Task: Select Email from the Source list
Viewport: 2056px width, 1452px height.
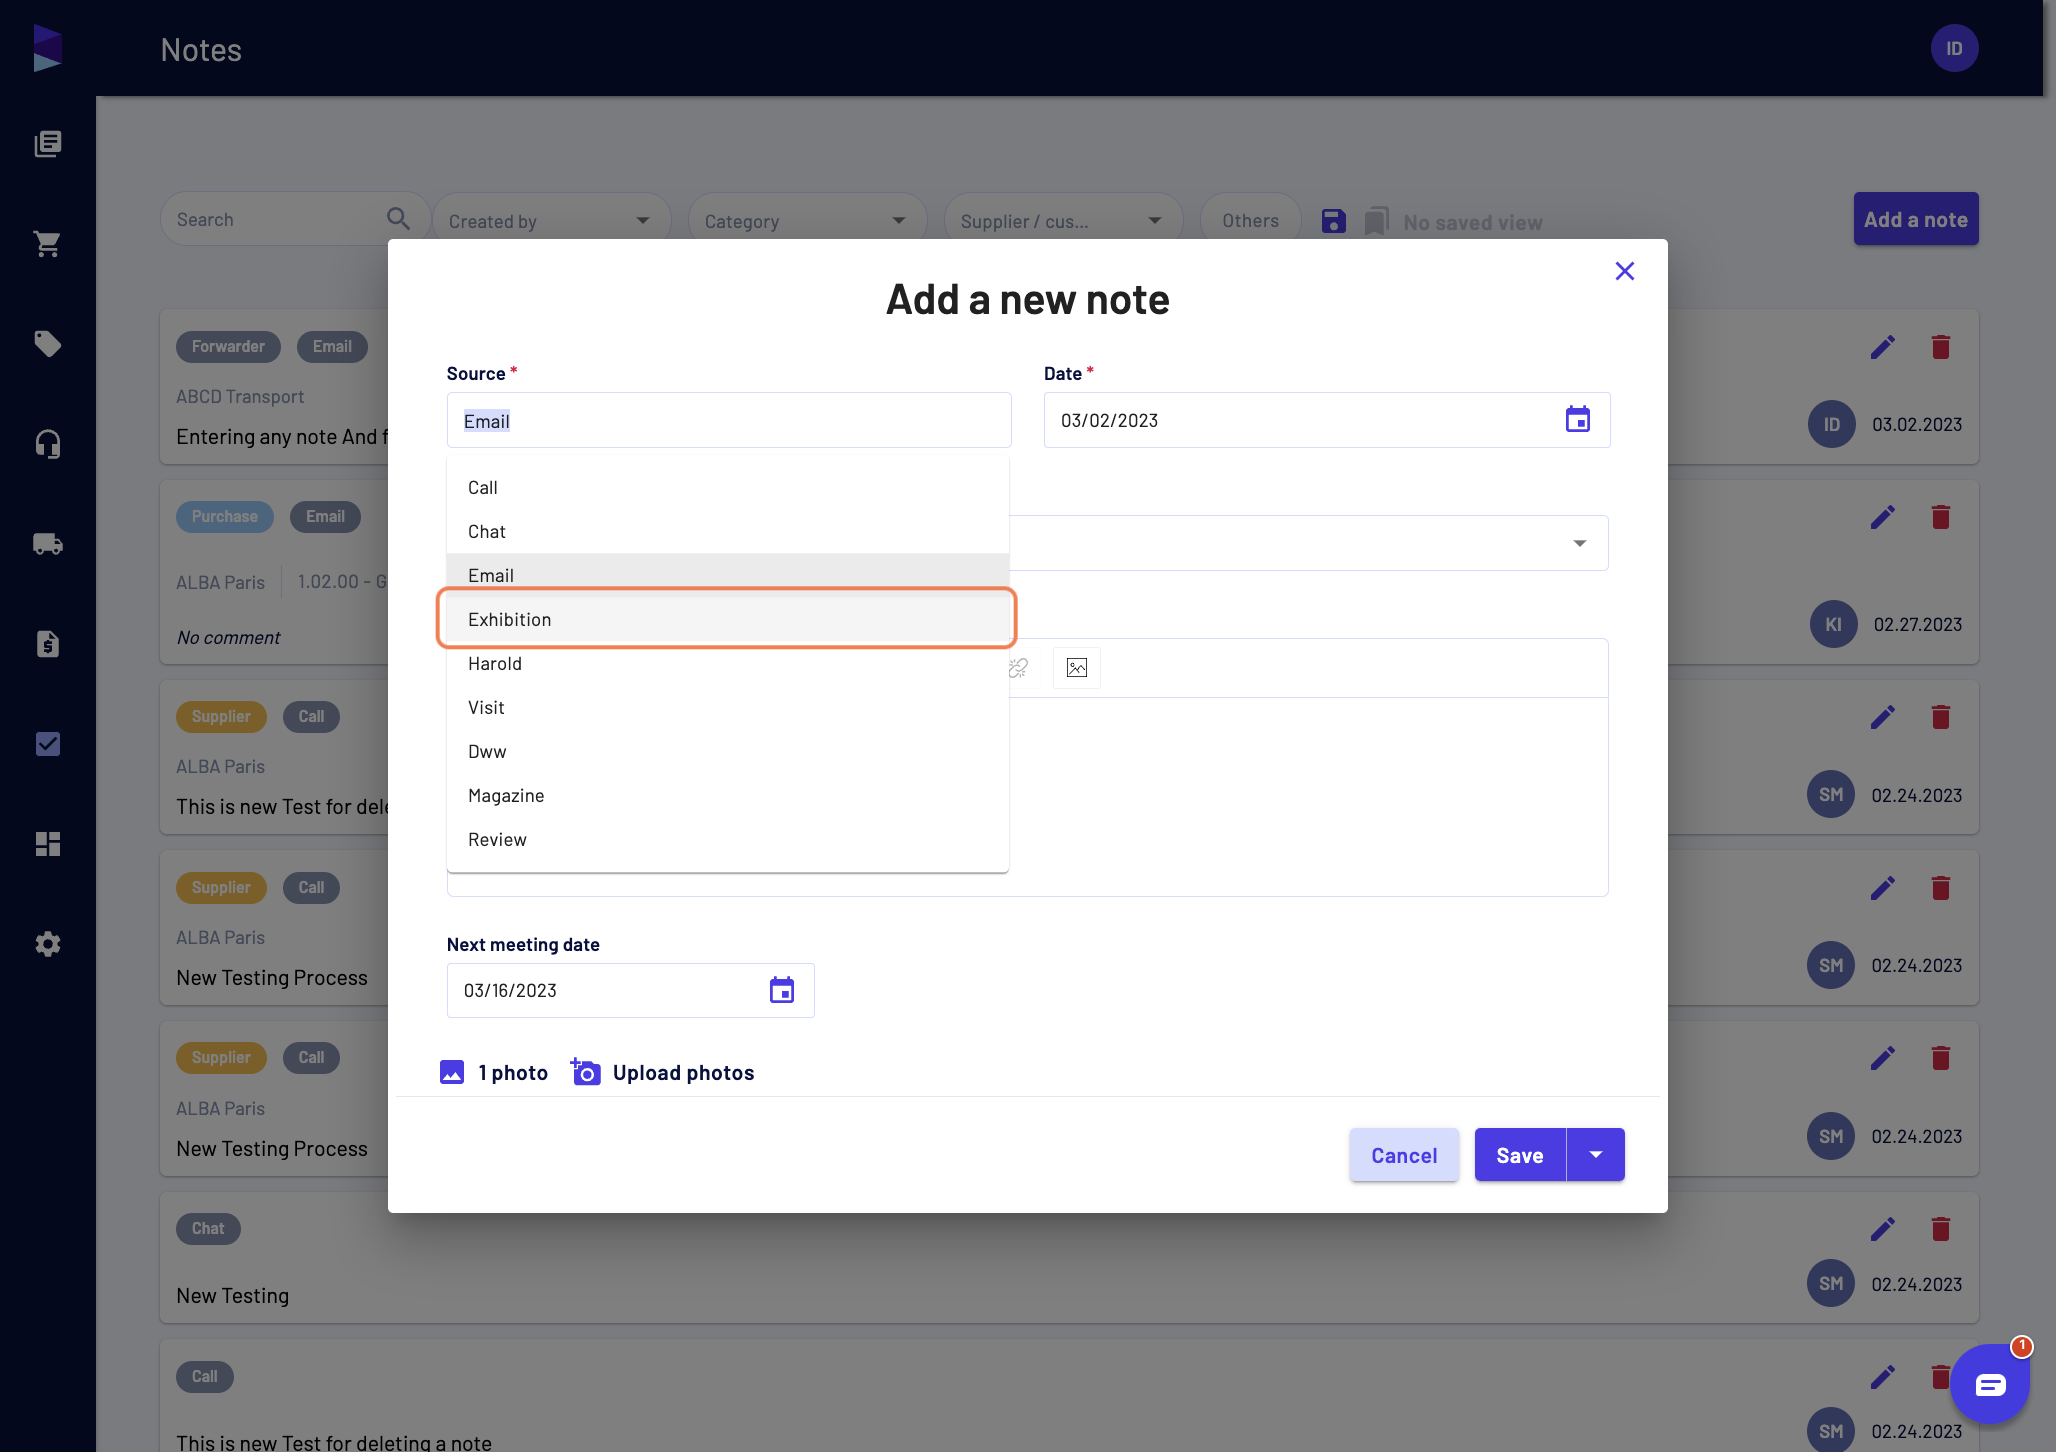Action: (x=727, y=575)
